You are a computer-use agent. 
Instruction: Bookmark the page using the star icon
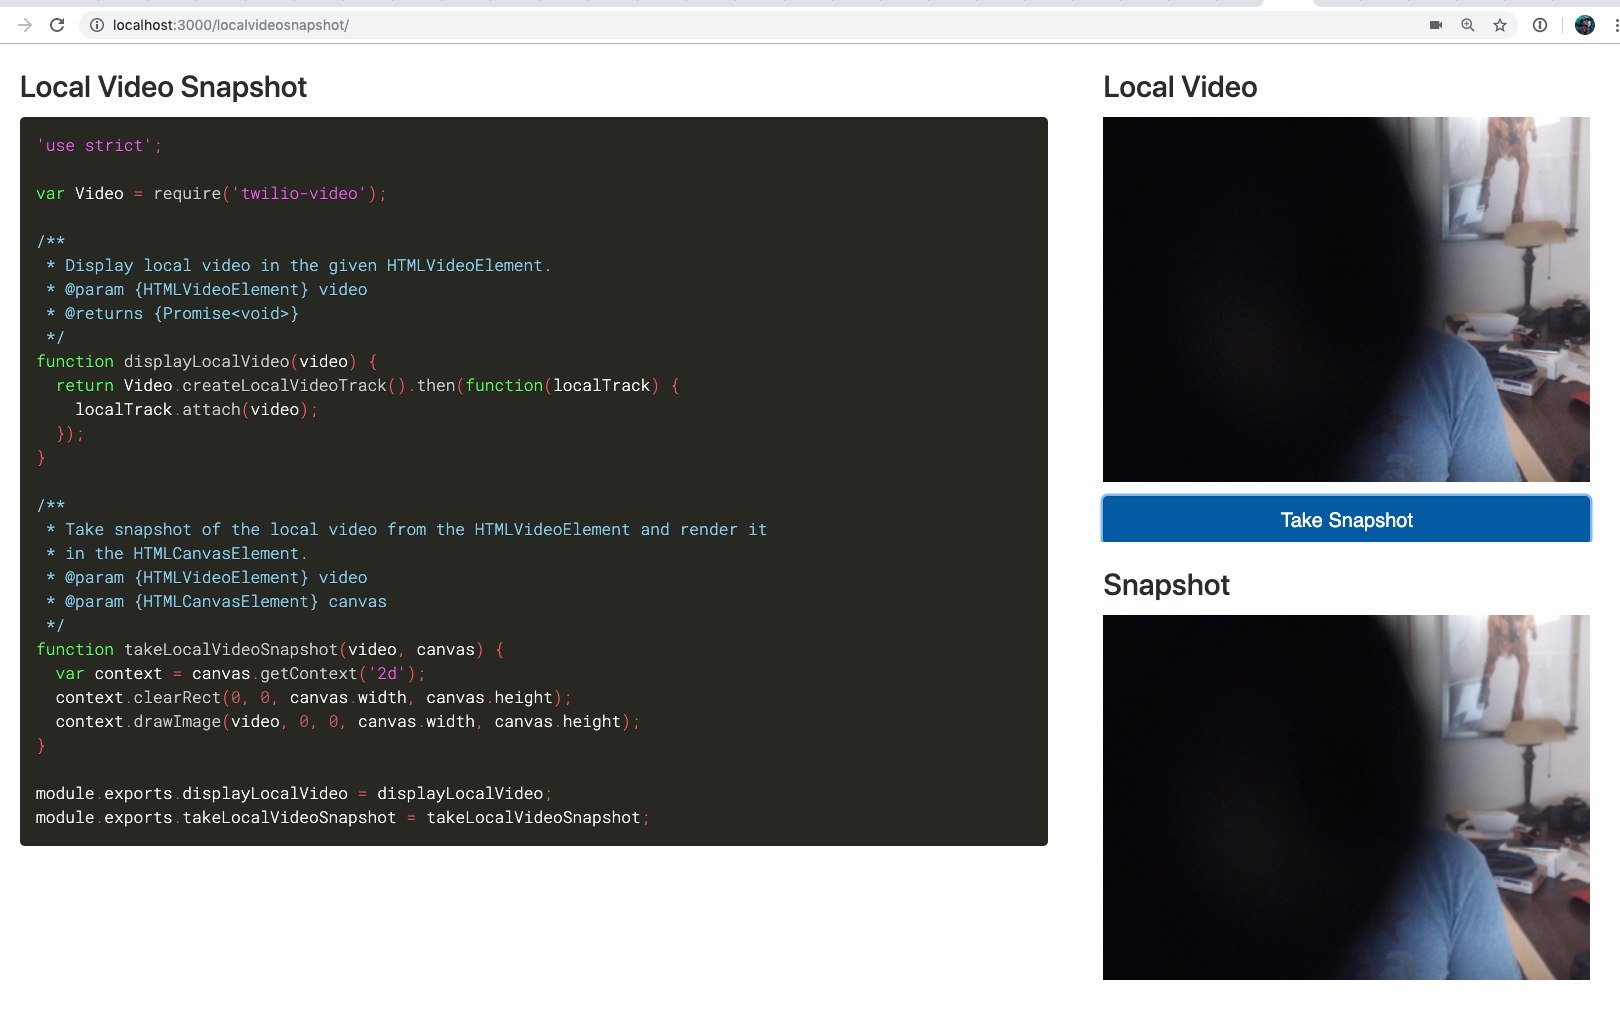1500,25
